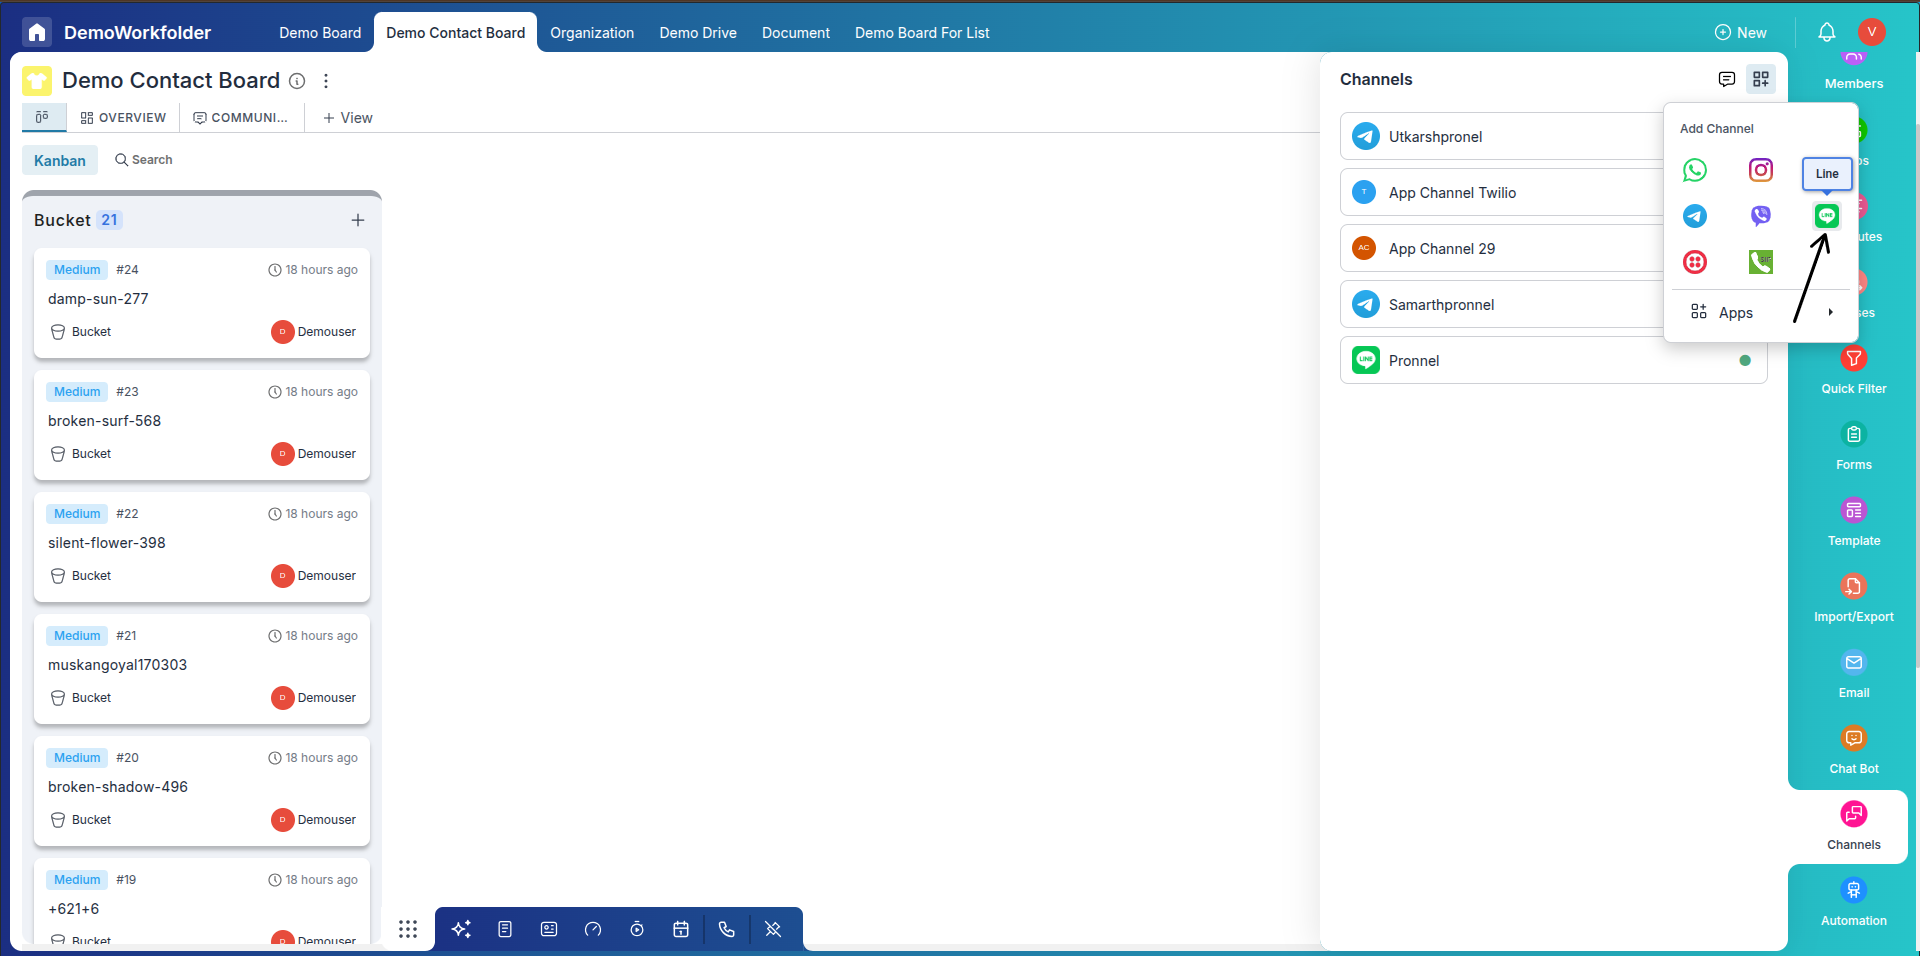Click the board info icon next to title
Screen dimensions: 1920x956
[297, 81]
